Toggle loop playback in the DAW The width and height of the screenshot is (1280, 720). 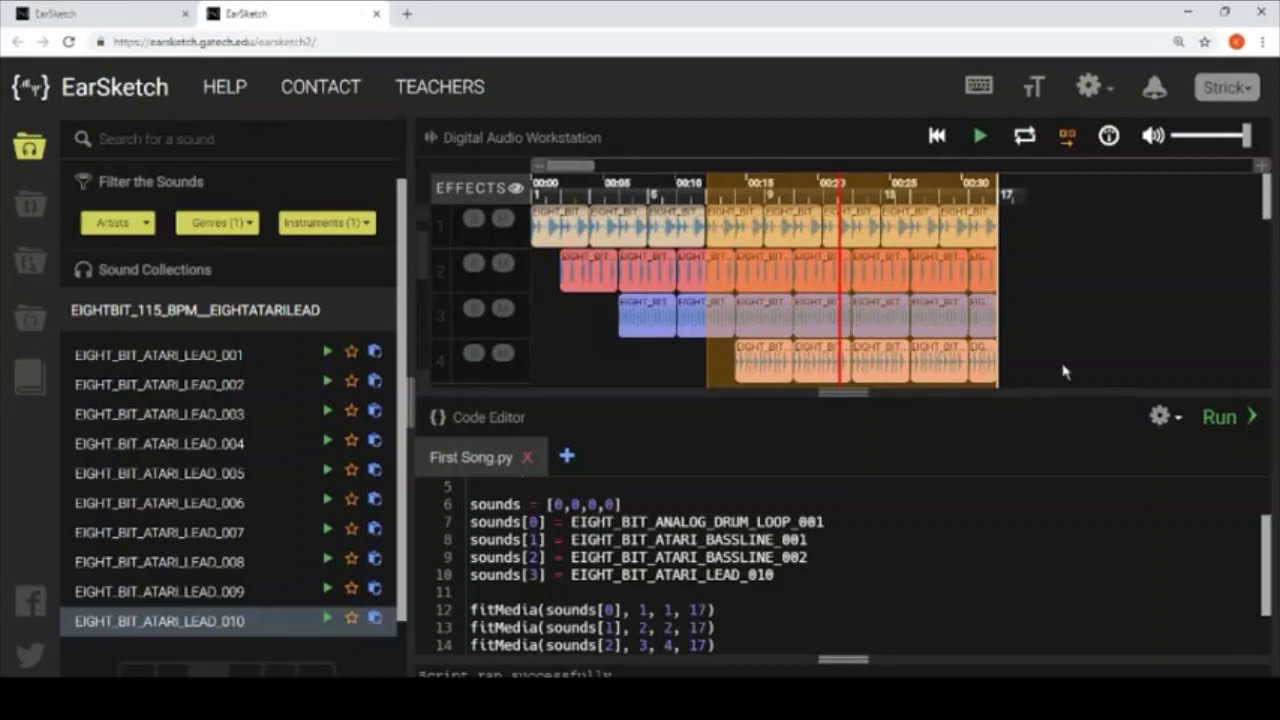[x=1024, y=136]
